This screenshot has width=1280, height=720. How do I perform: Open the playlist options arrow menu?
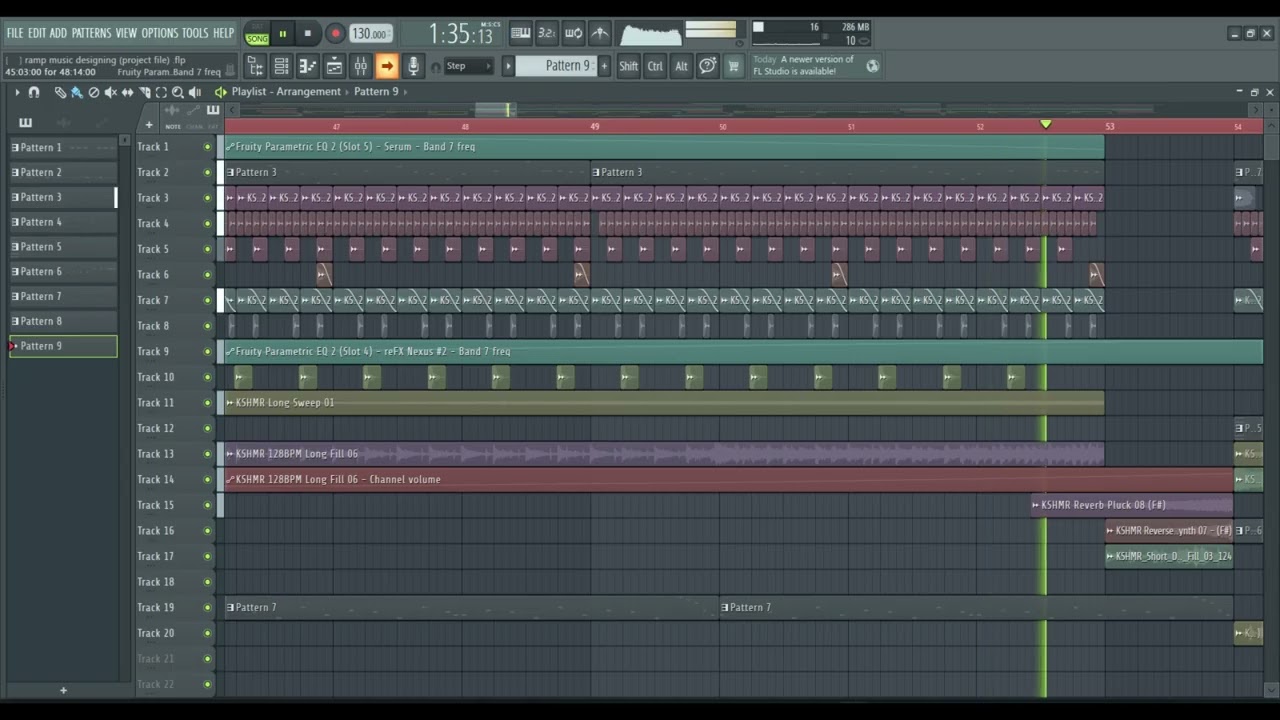tap(17, 92)
